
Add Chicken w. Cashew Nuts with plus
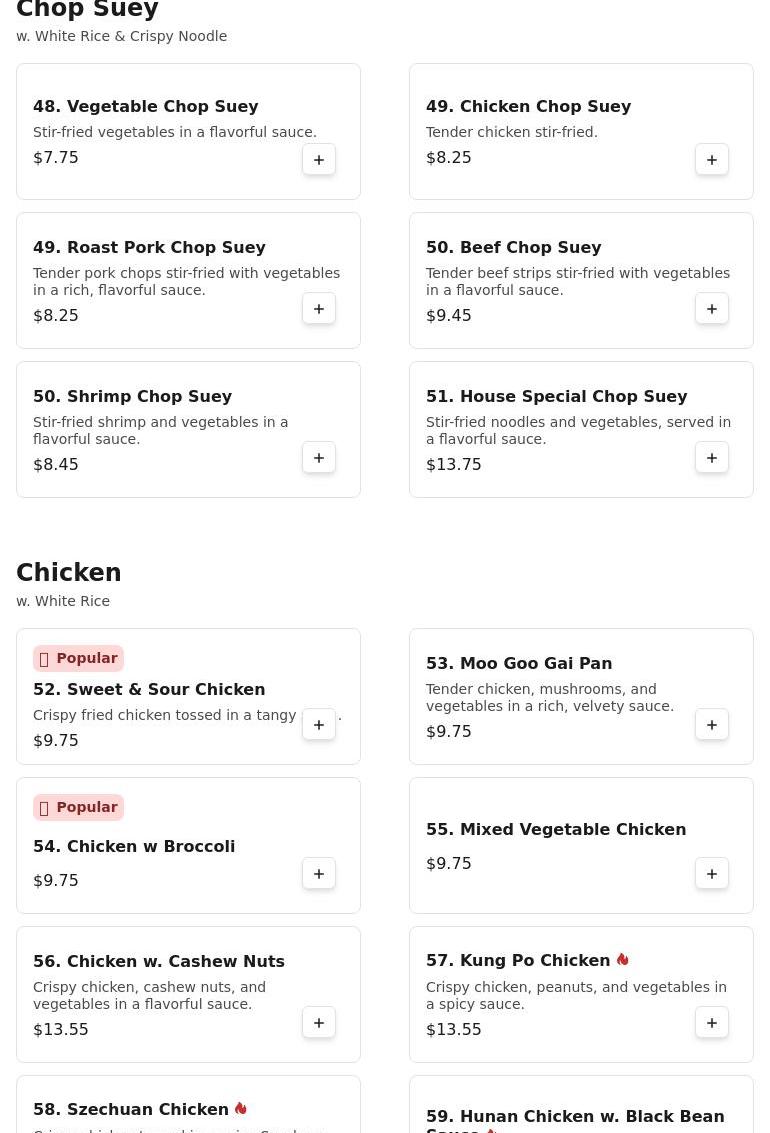(319, 1023)
